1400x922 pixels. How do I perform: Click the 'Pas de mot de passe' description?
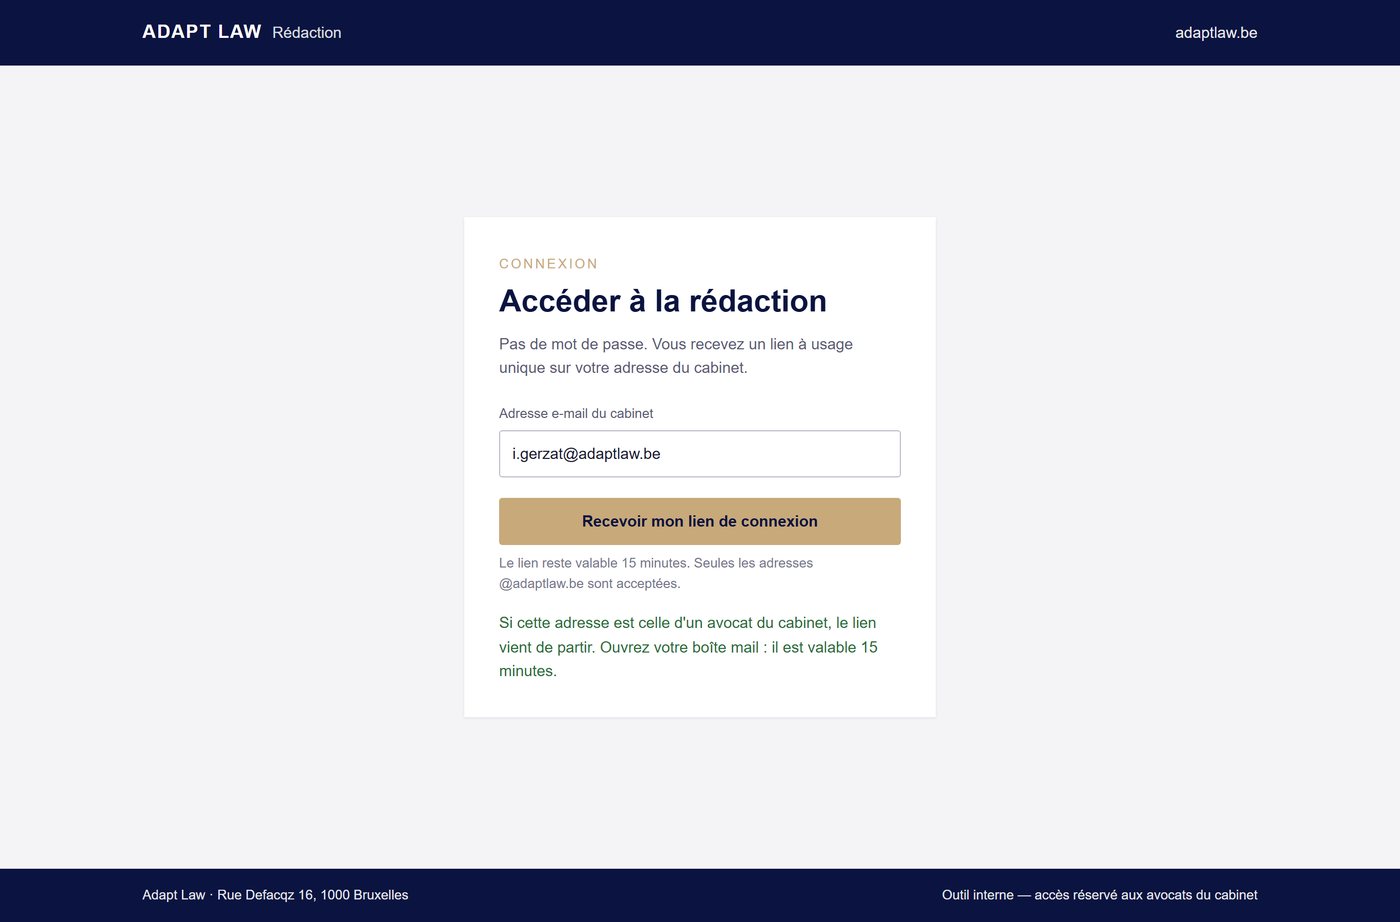pyautogui.click(x=676, y=356)
